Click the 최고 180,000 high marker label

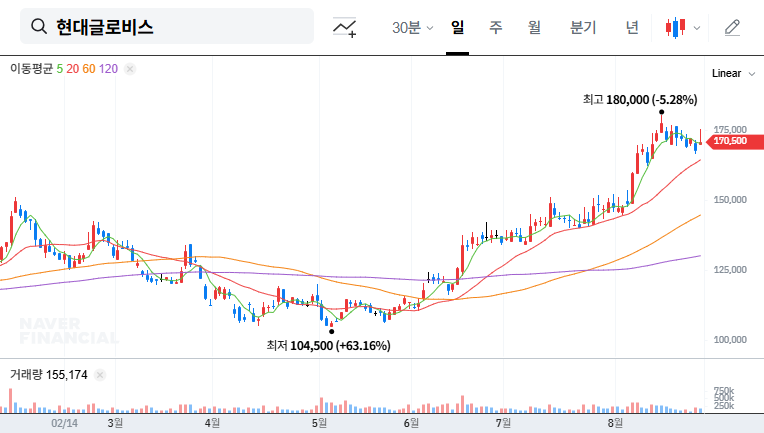640,100
